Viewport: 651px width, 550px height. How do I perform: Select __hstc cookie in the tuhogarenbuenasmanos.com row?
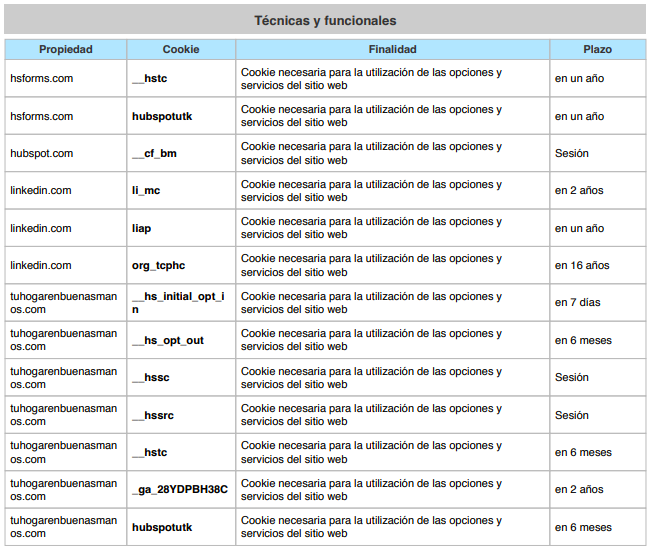click(149, 452)
